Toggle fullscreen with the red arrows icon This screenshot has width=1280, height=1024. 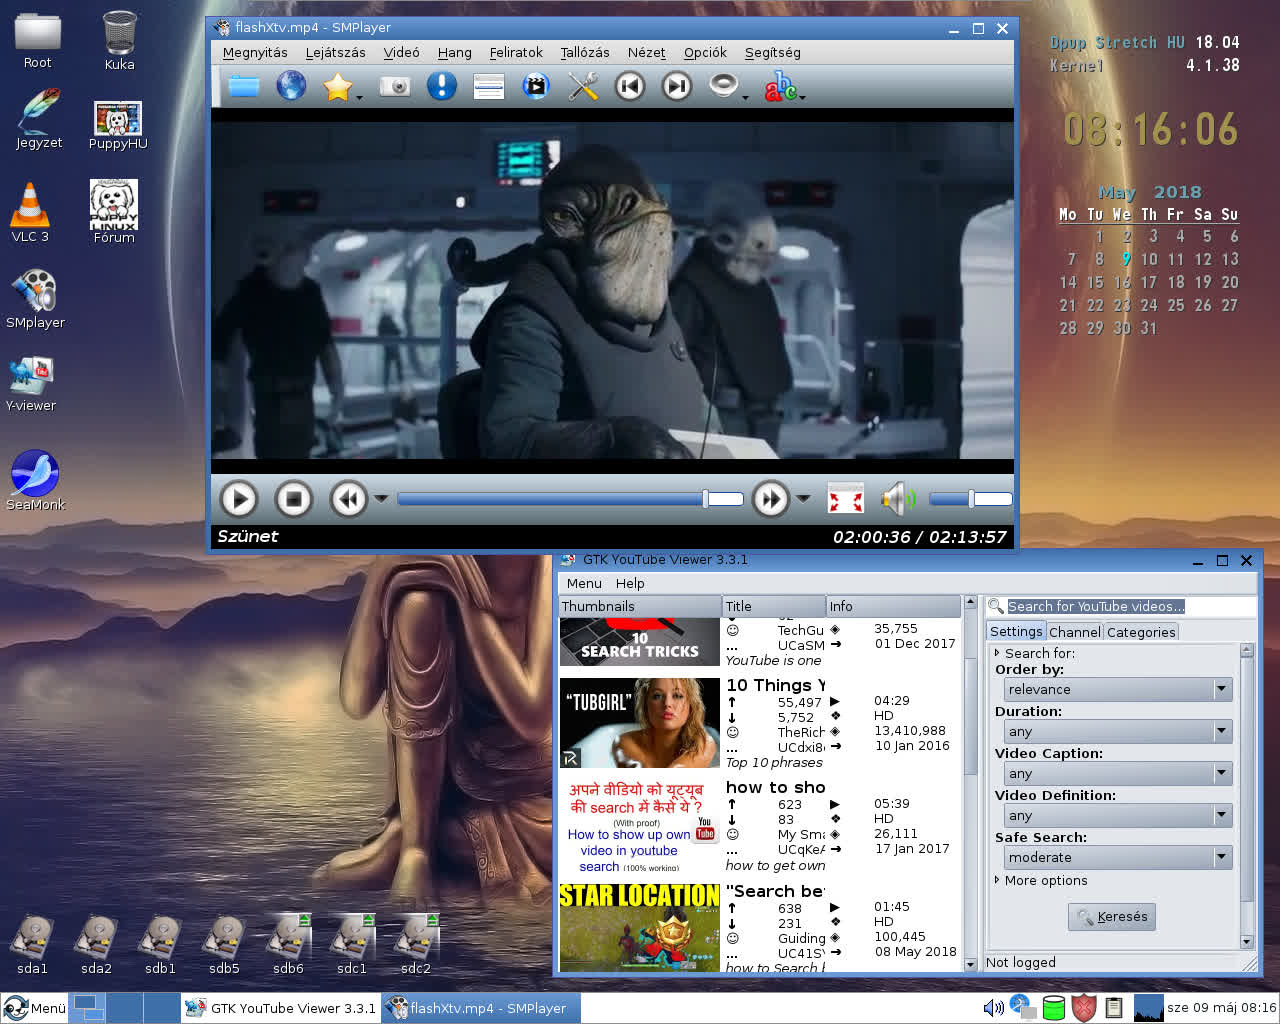point(846,498)
